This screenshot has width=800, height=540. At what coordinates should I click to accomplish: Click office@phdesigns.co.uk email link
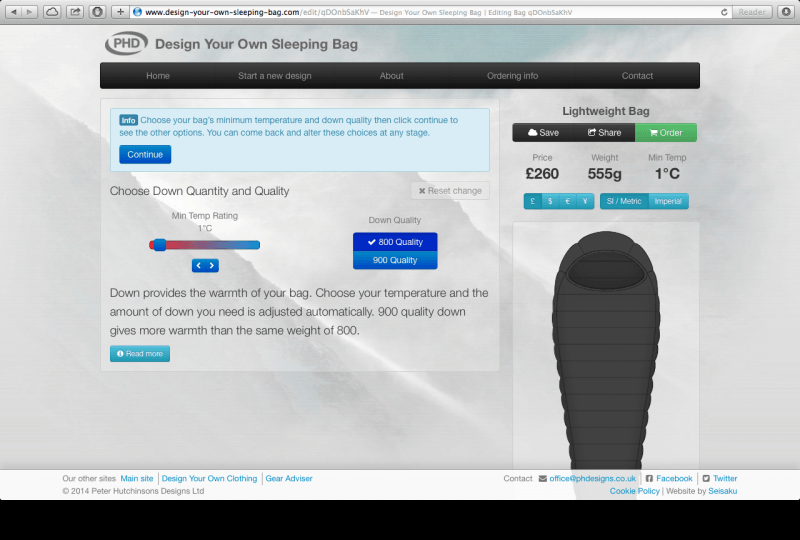click(x=592, y=478)
